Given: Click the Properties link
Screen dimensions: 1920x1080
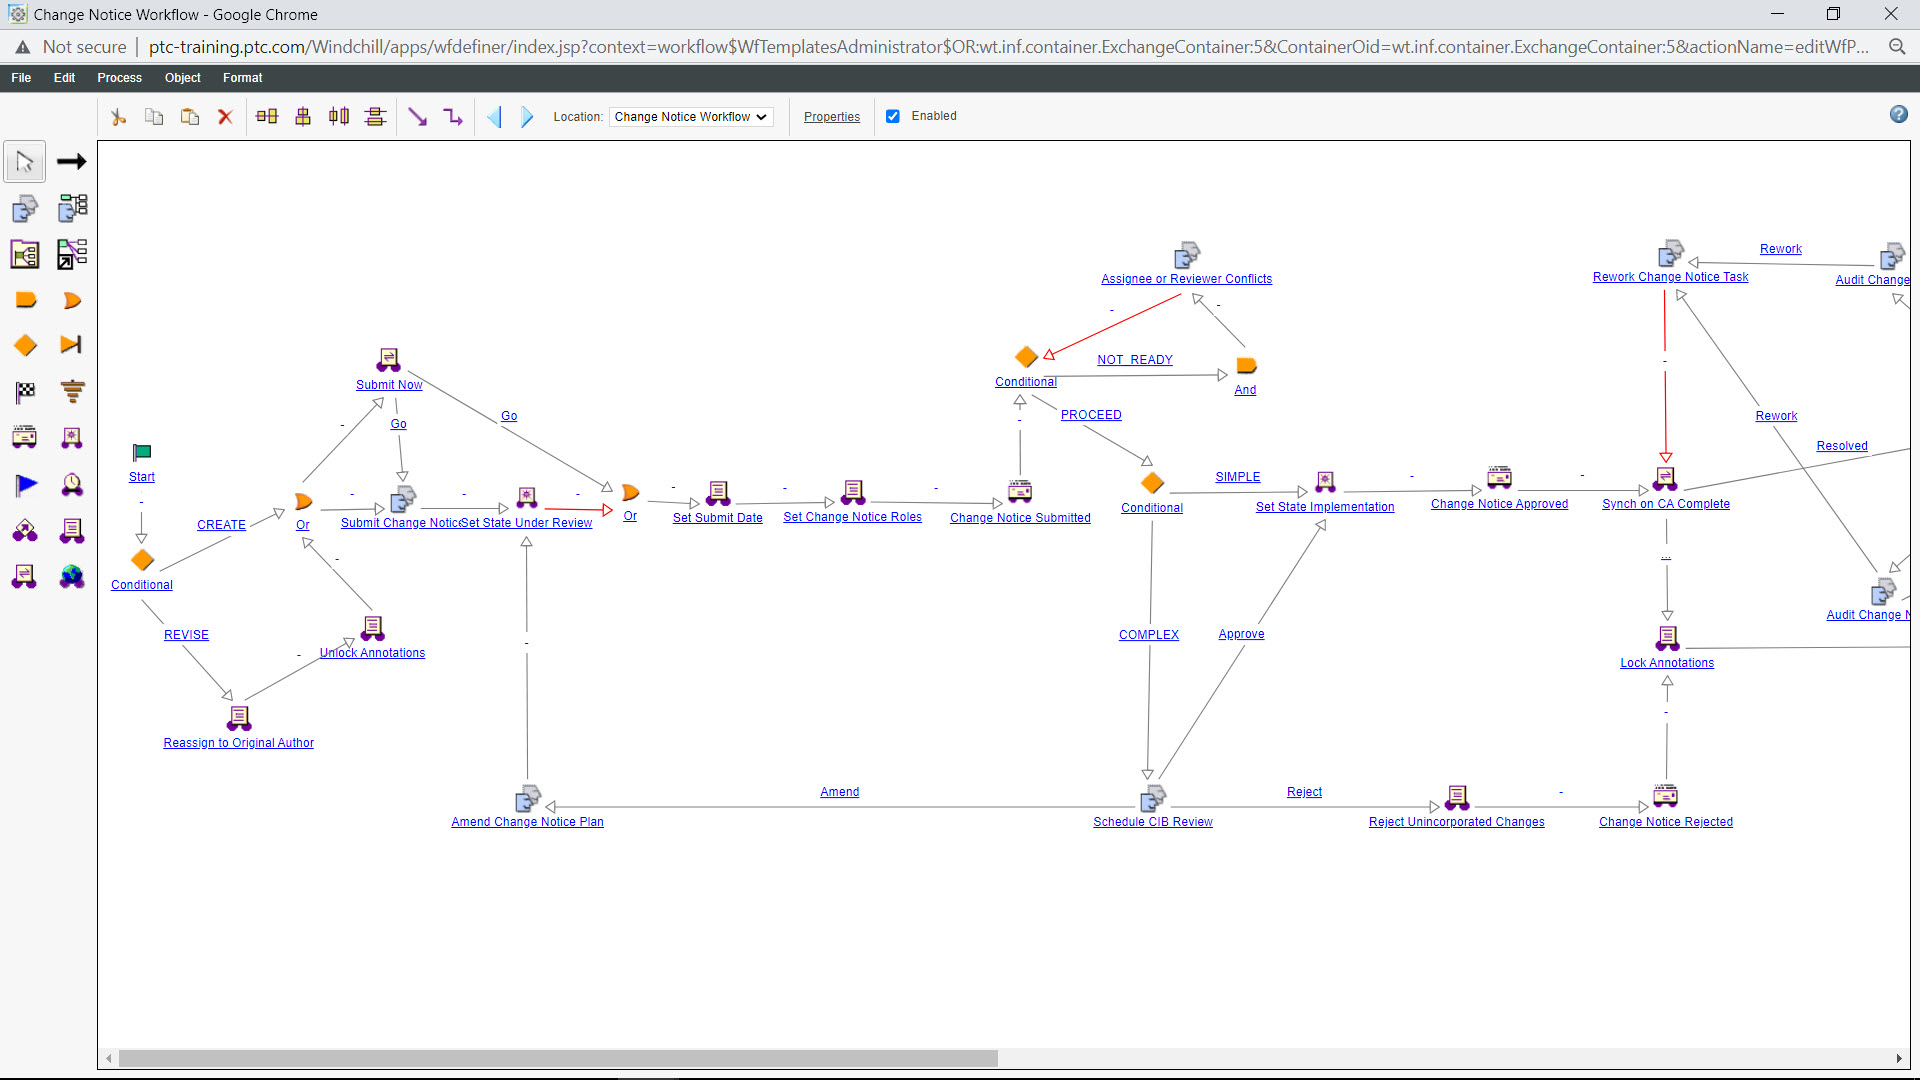Looking at the screenshot, I should pos(831,117).
